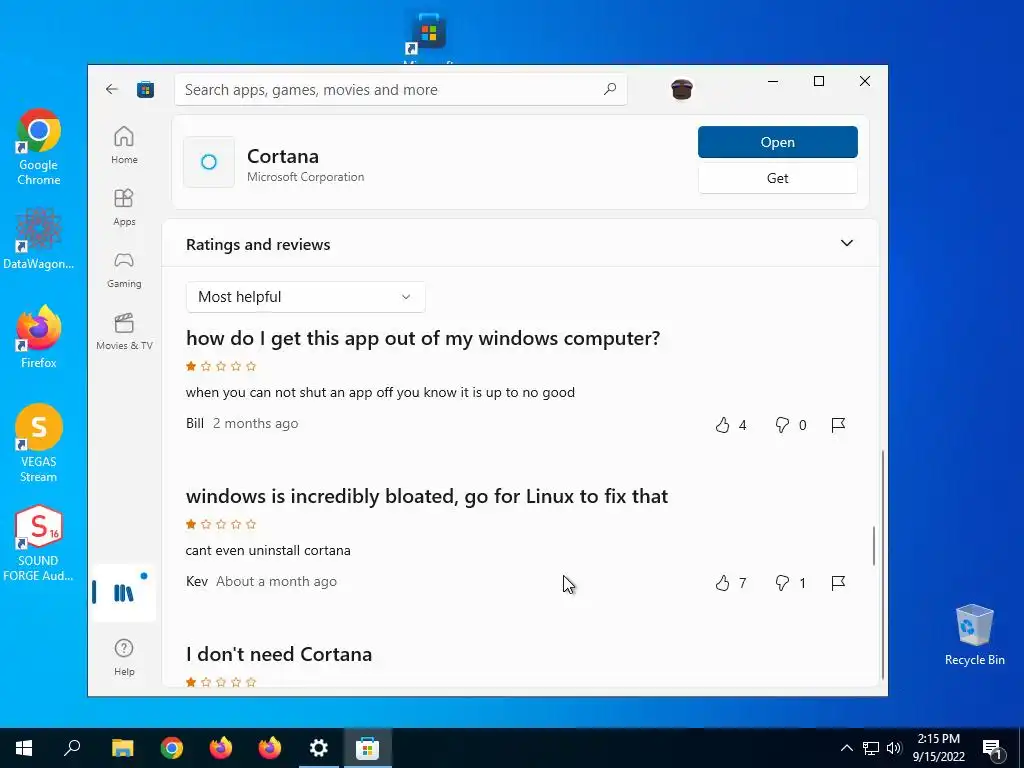The width and height of the screenshot is (1024, 768).
Task: Click review title 'I don't need Cortana'
Action: tap(279, 654)
